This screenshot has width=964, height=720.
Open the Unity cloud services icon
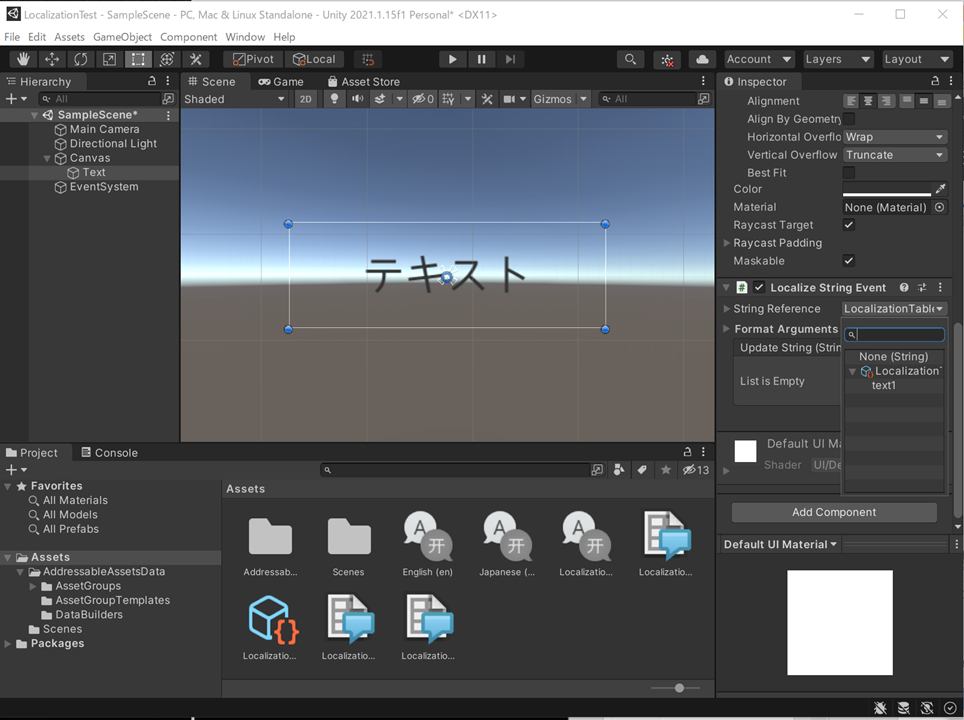point(701,59)
